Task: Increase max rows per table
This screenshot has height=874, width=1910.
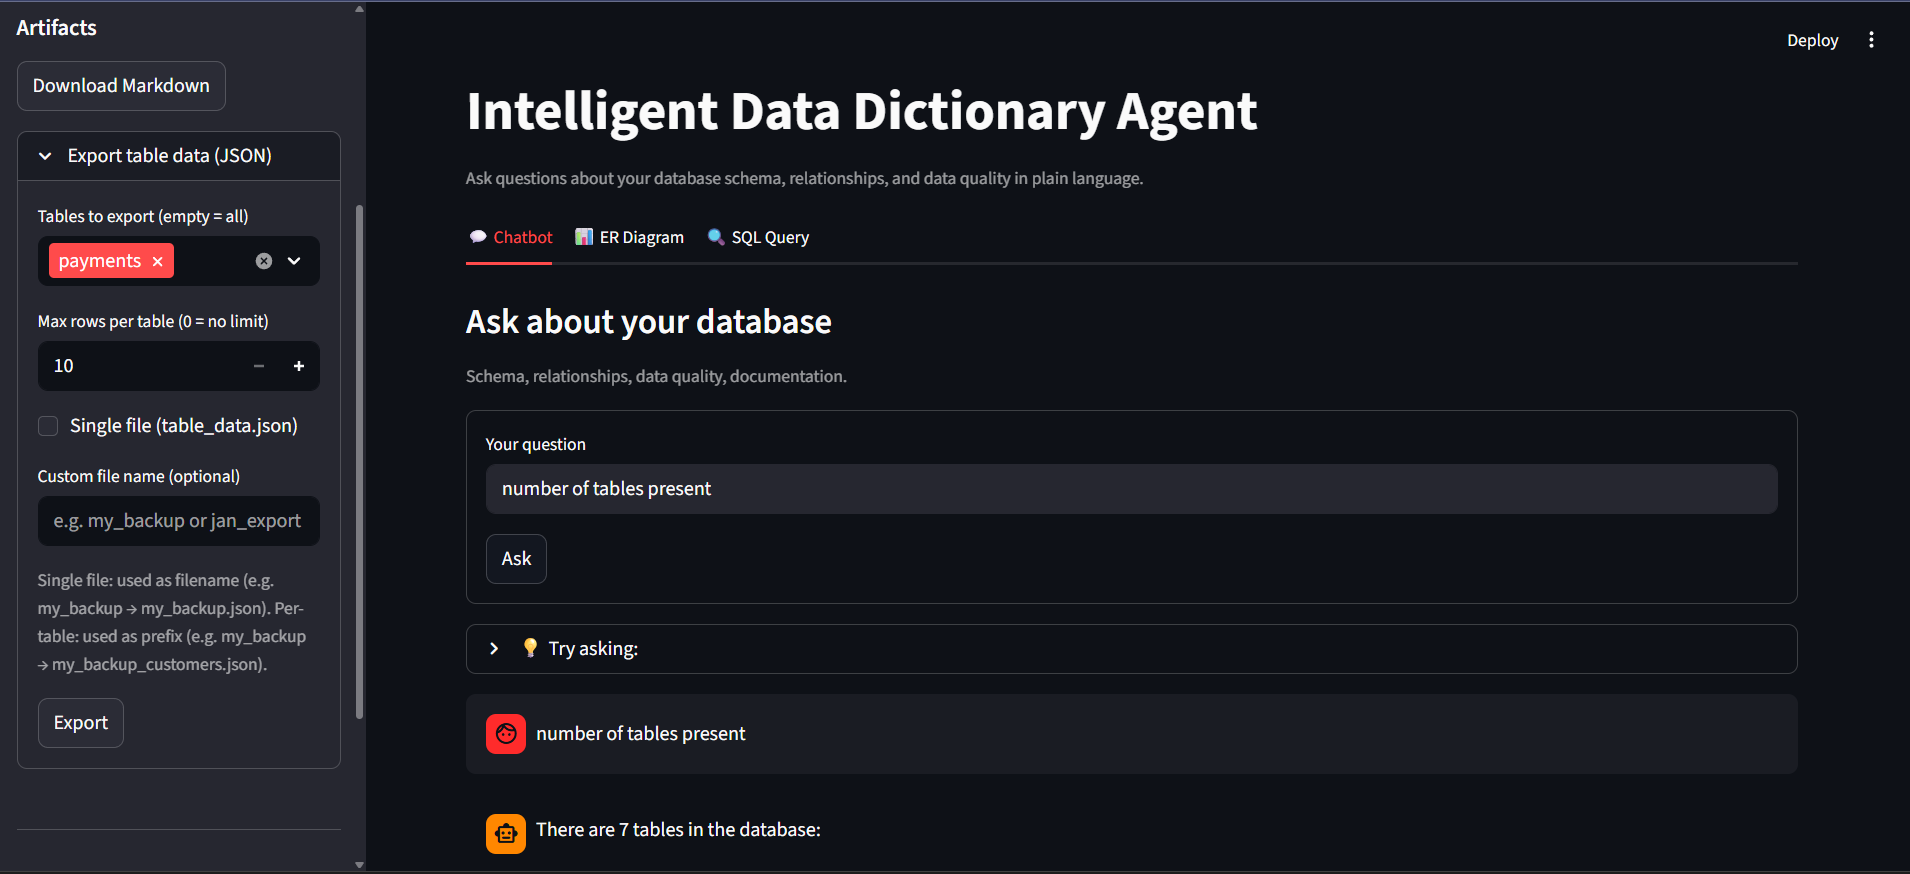Action: [x=299, y=366]
